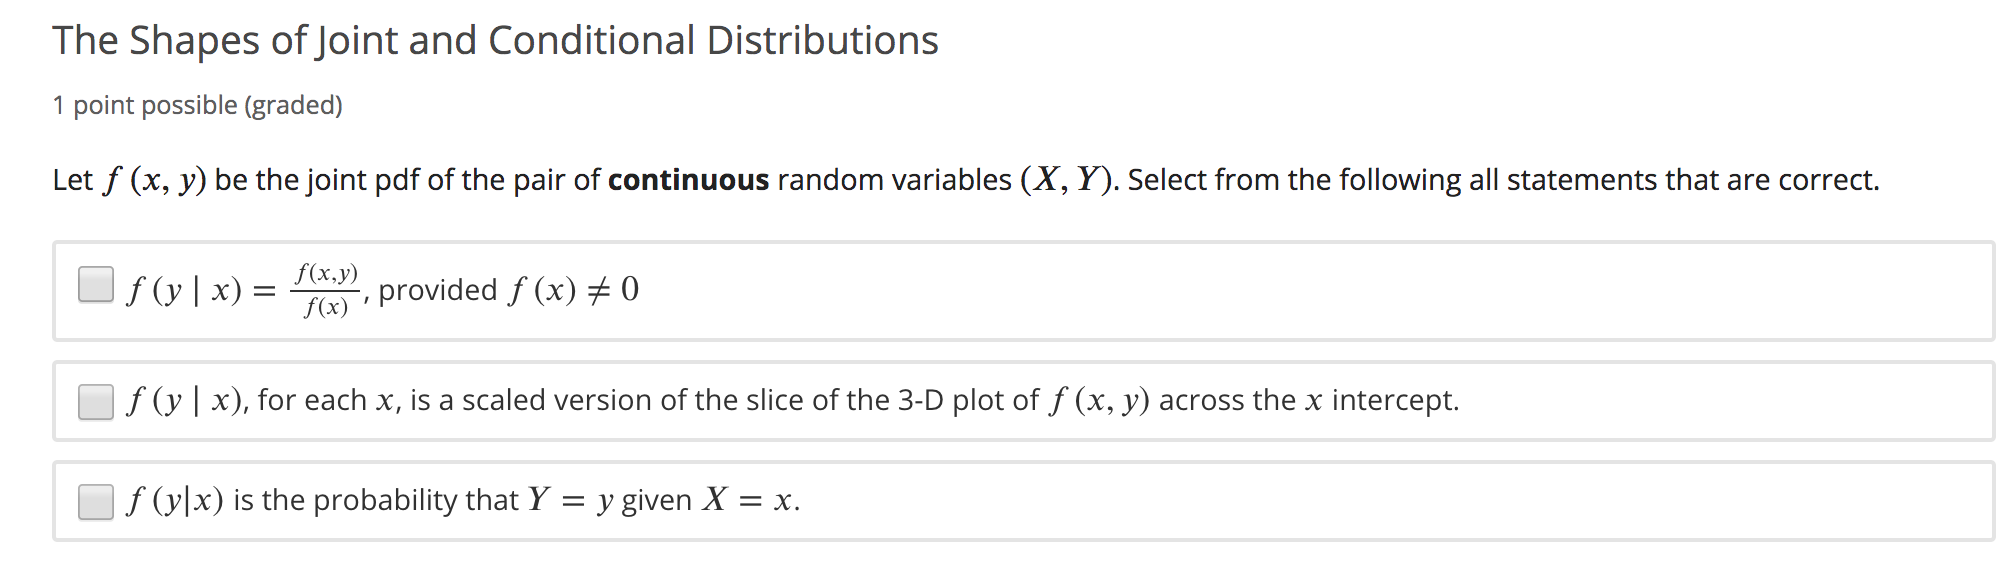
Task: Click the fraction f(x,y)/f(x) in option one
Action: (326, 289)
